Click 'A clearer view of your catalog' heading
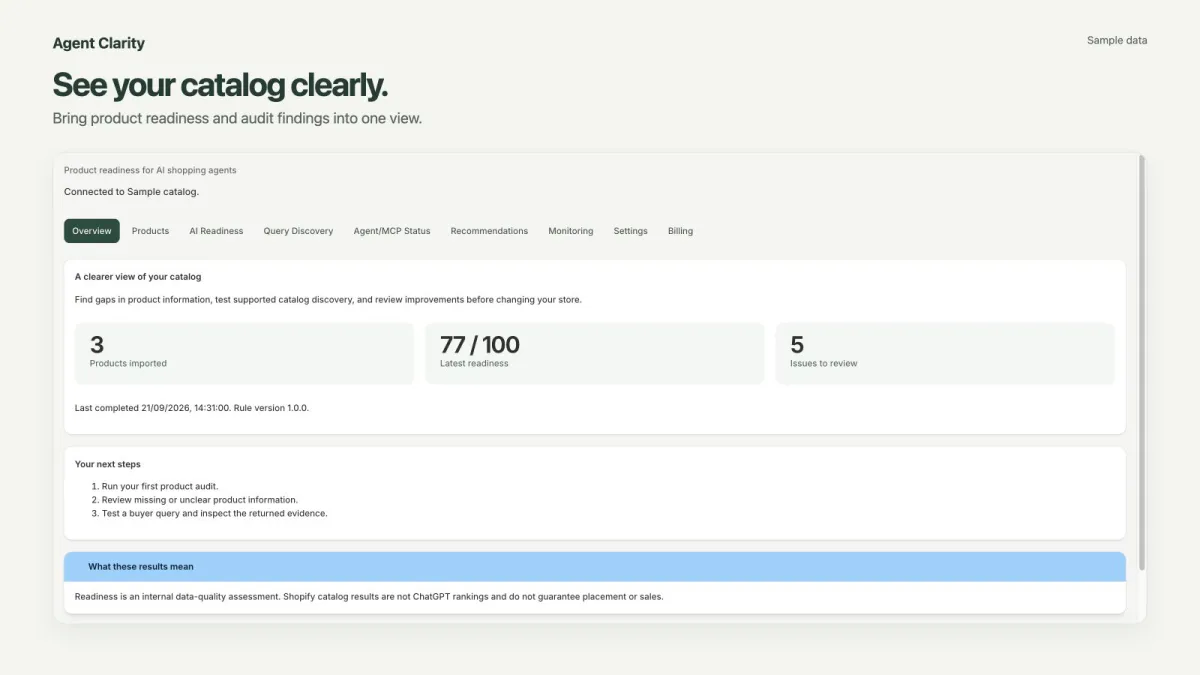The width and height of the screenshot is (1200, 675). coord(138,277)
